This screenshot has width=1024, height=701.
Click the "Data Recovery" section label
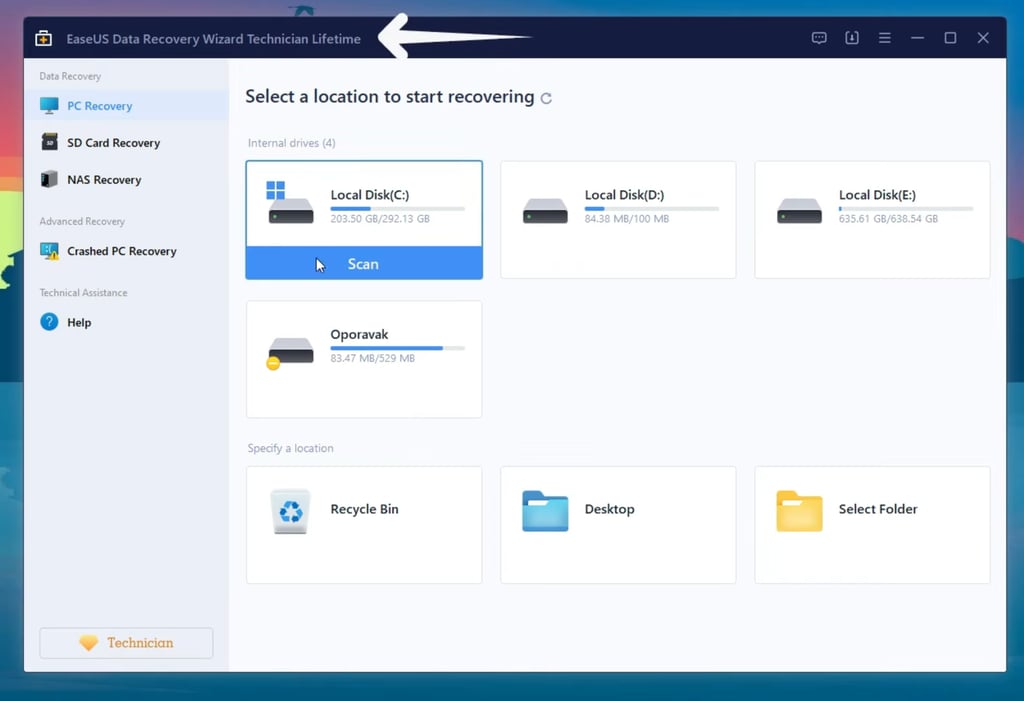pos(70,76)
